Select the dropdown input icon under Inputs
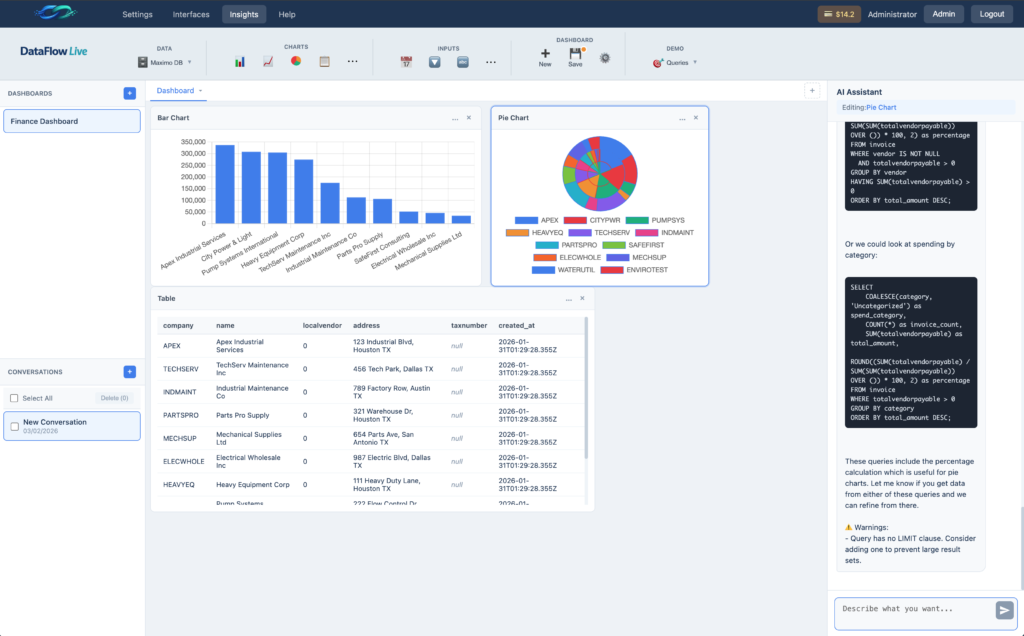This screenshot has width=1024, height=636. (x=432, y=62)
